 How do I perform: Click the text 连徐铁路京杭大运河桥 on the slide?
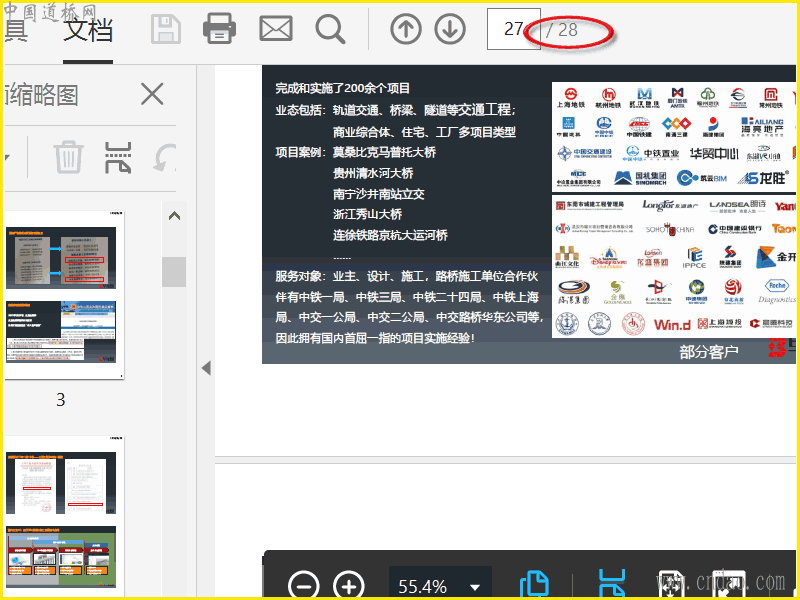coord(390,235)
